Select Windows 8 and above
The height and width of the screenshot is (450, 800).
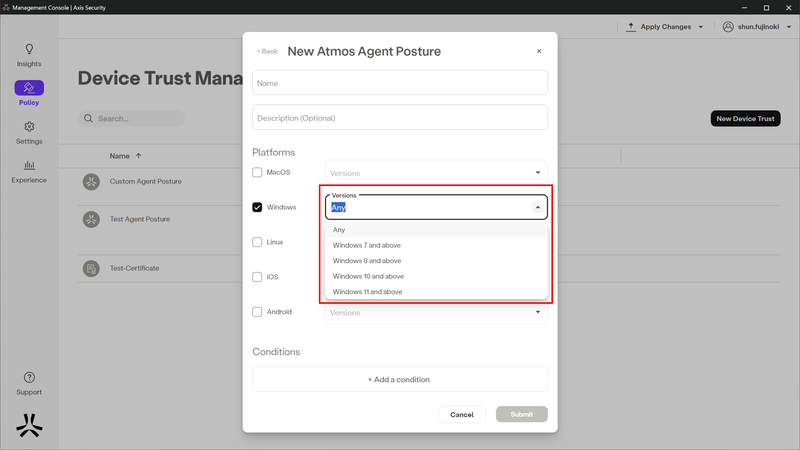(x=436, y=261)
